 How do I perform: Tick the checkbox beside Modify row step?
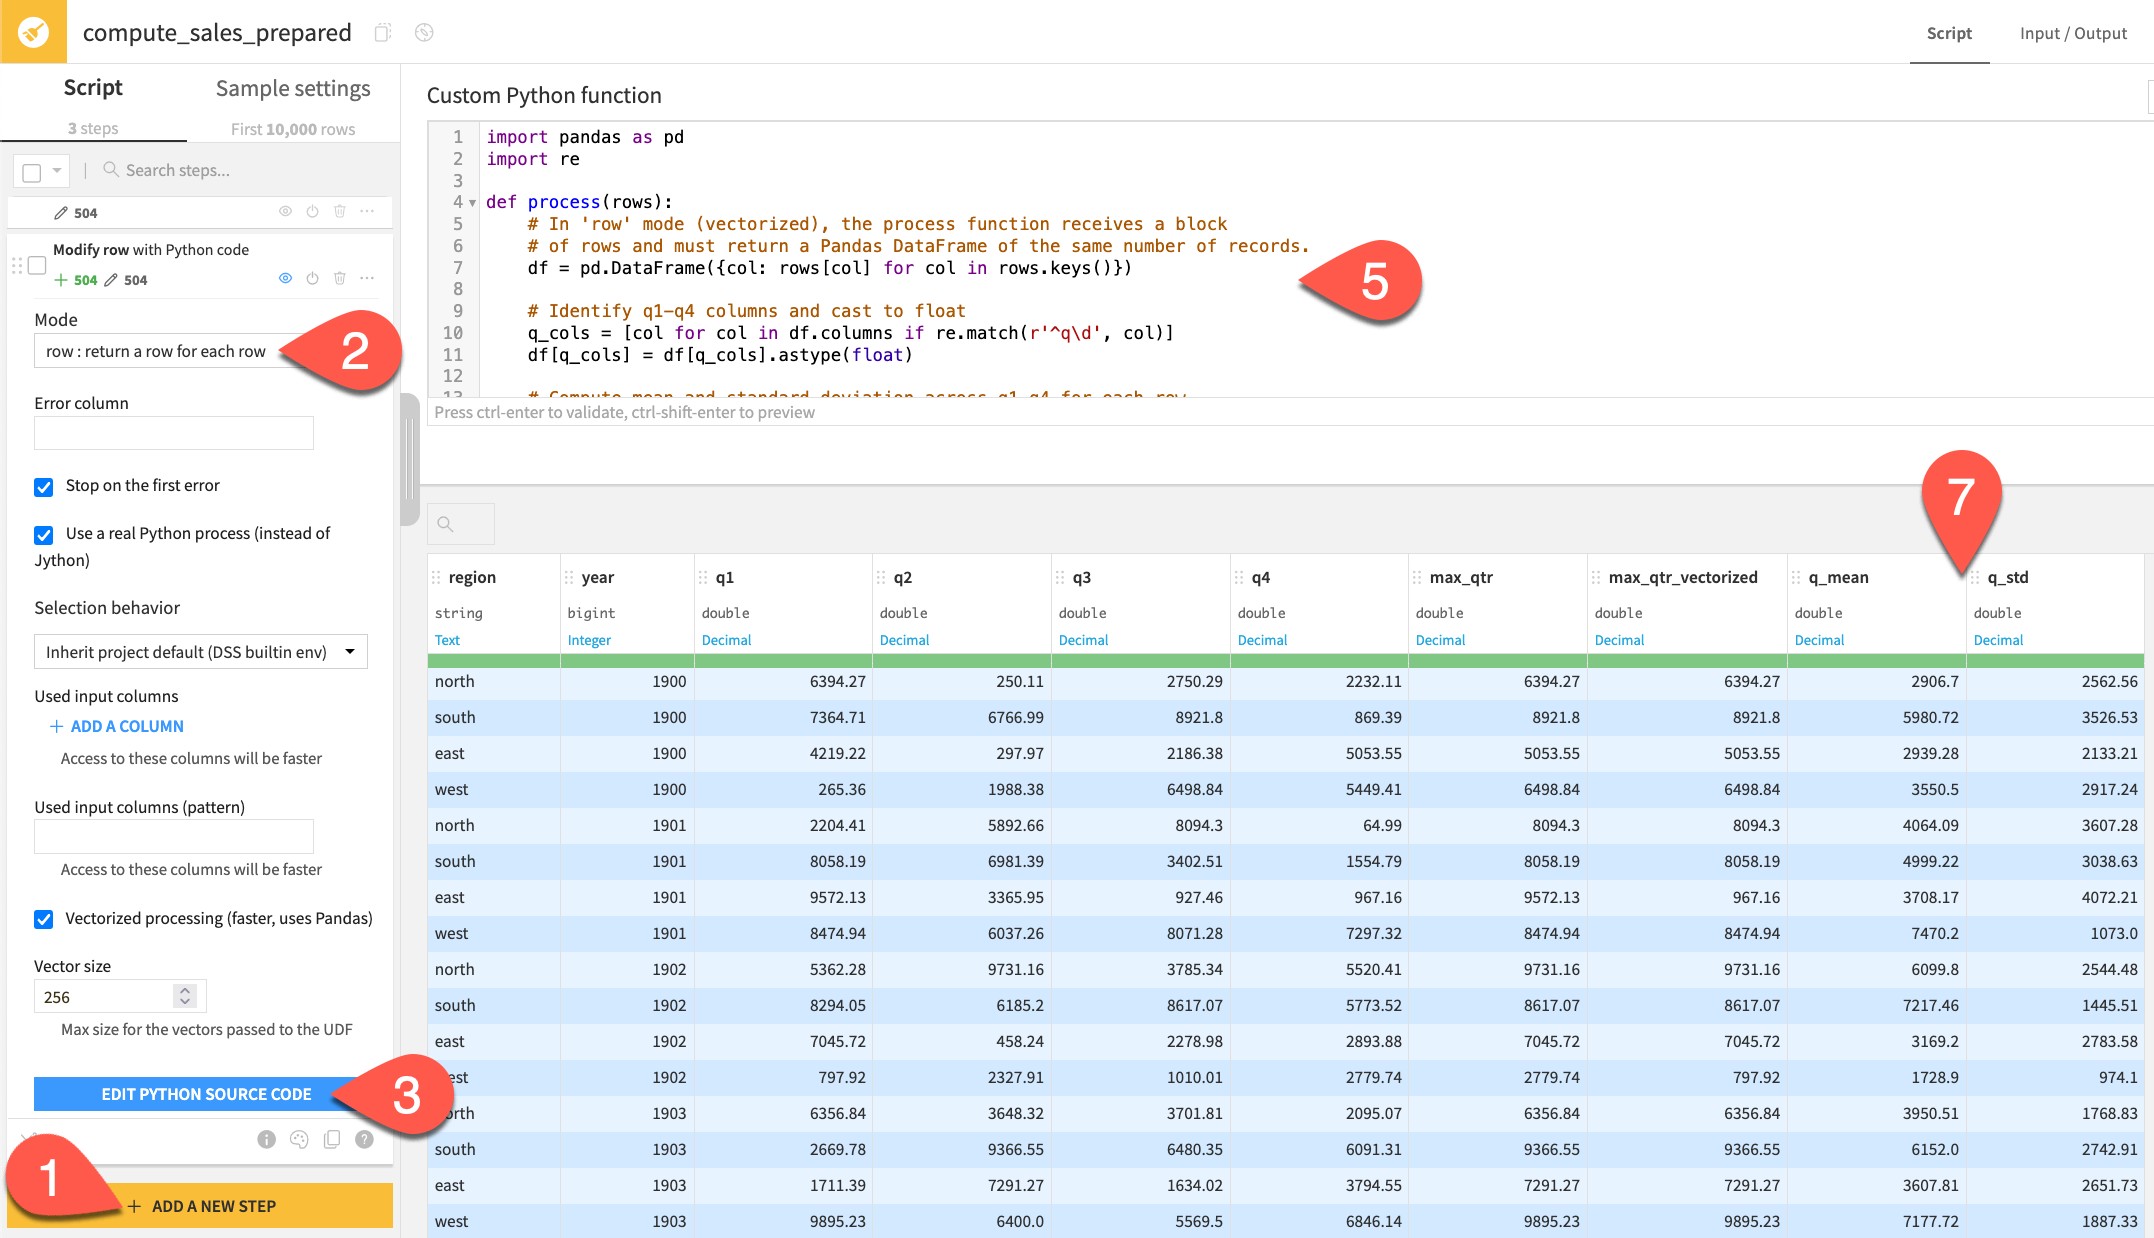(37, 265)
